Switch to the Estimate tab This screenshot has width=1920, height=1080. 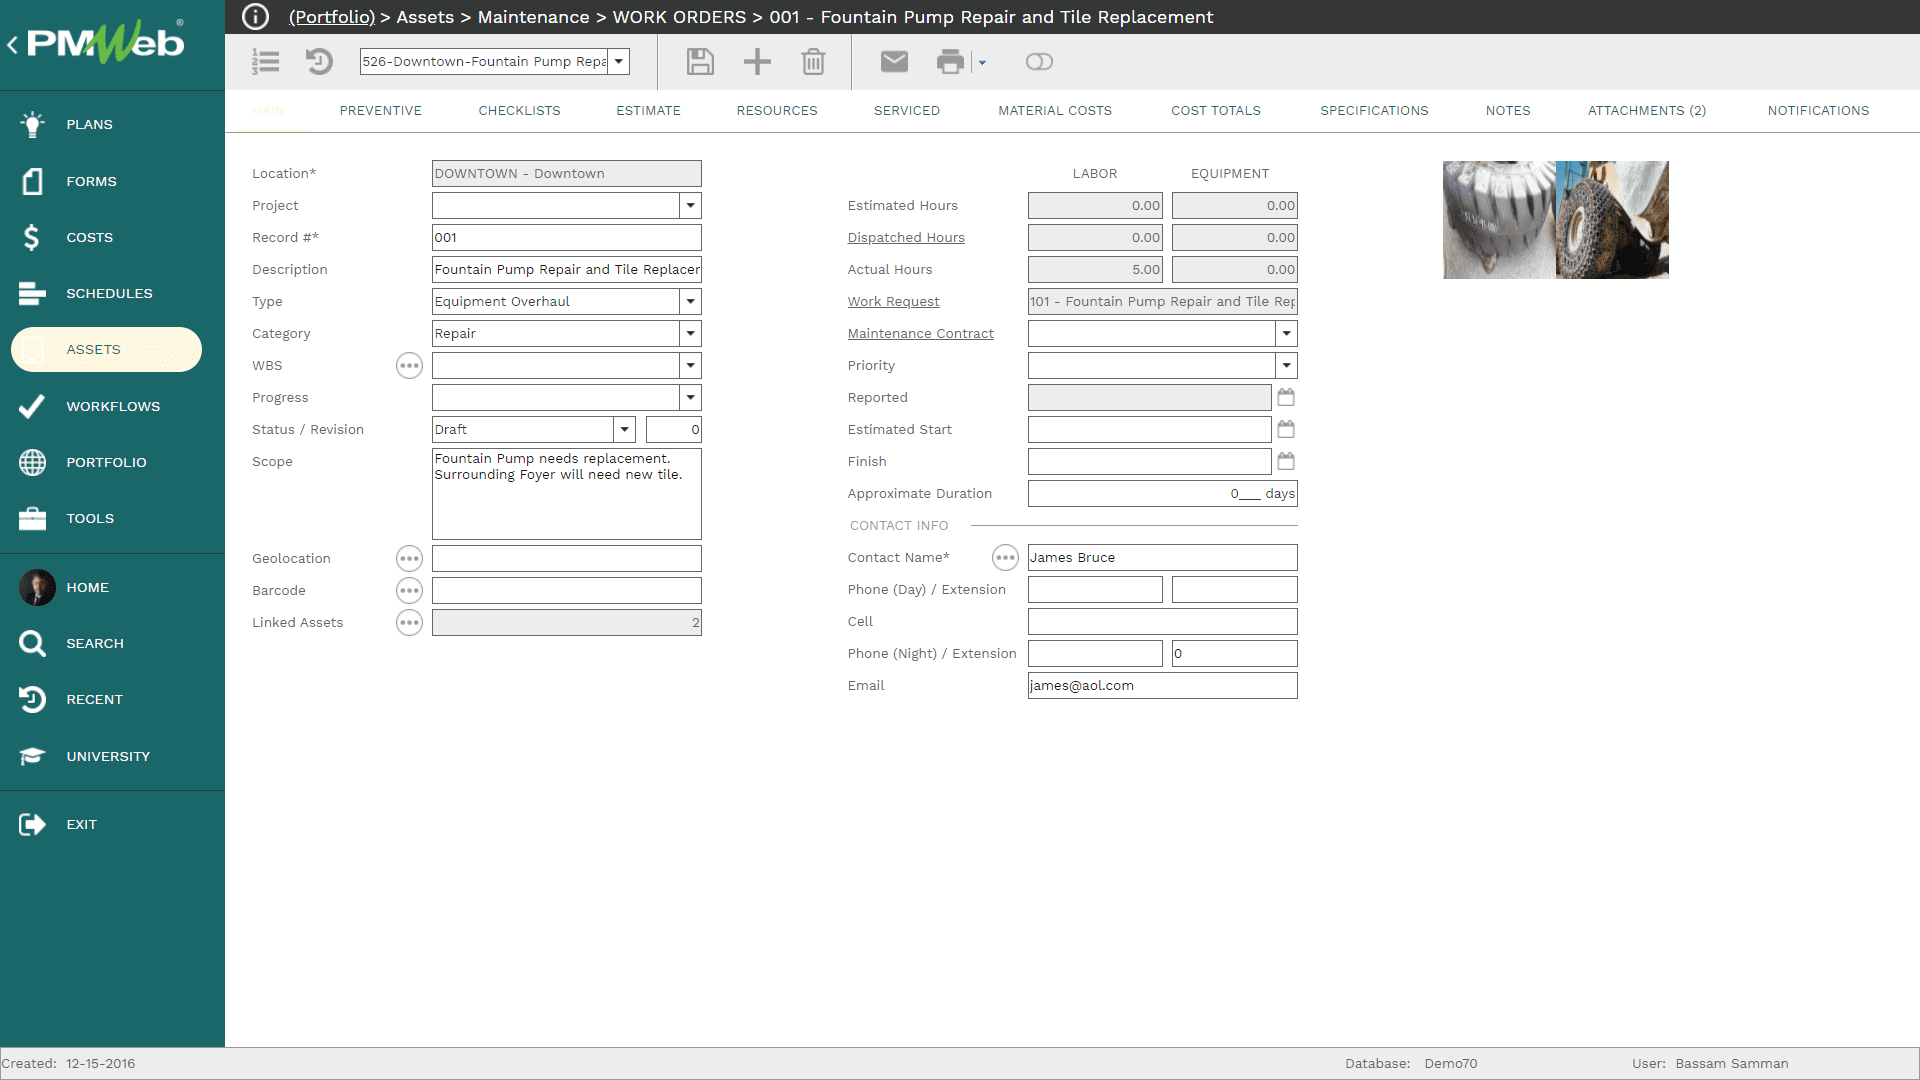pos(648,111)
